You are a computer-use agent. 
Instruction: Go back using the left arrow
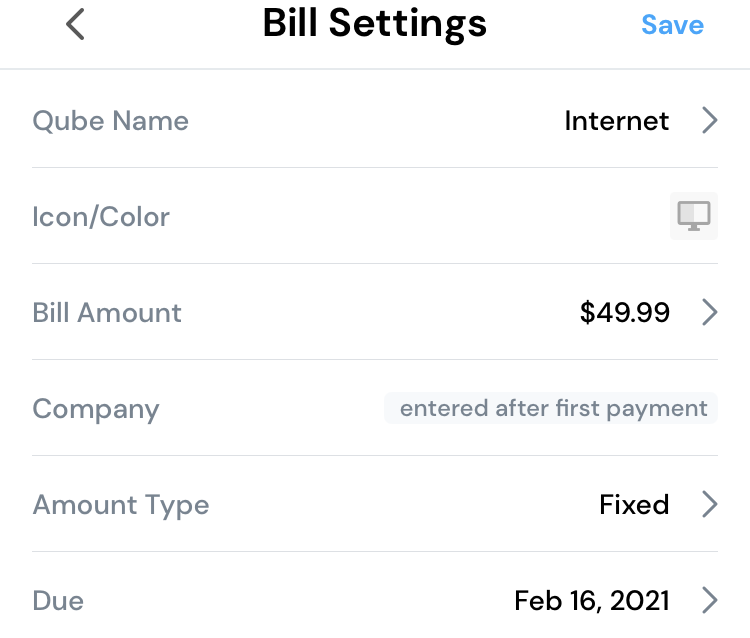coord(76,25)
